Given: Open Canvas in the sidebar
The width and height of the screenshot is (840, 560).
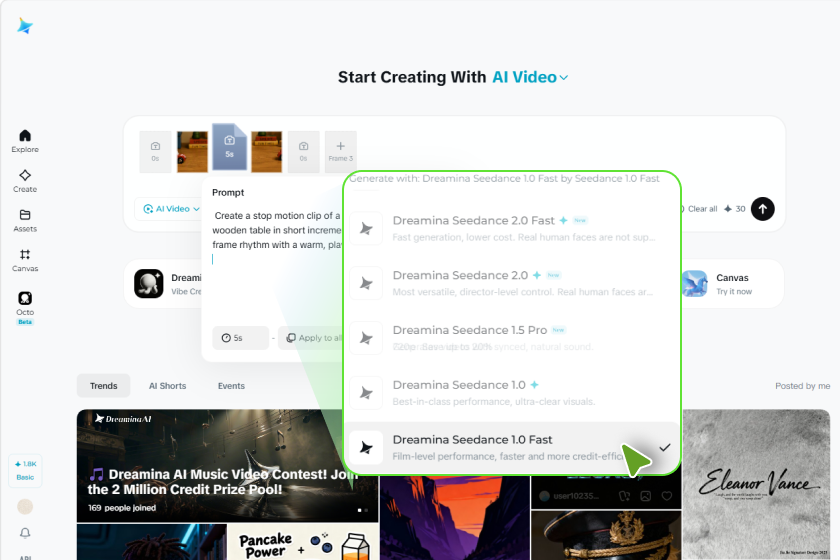Looking at the screenshot, I should pyautogui.click(x=25, y=260).
